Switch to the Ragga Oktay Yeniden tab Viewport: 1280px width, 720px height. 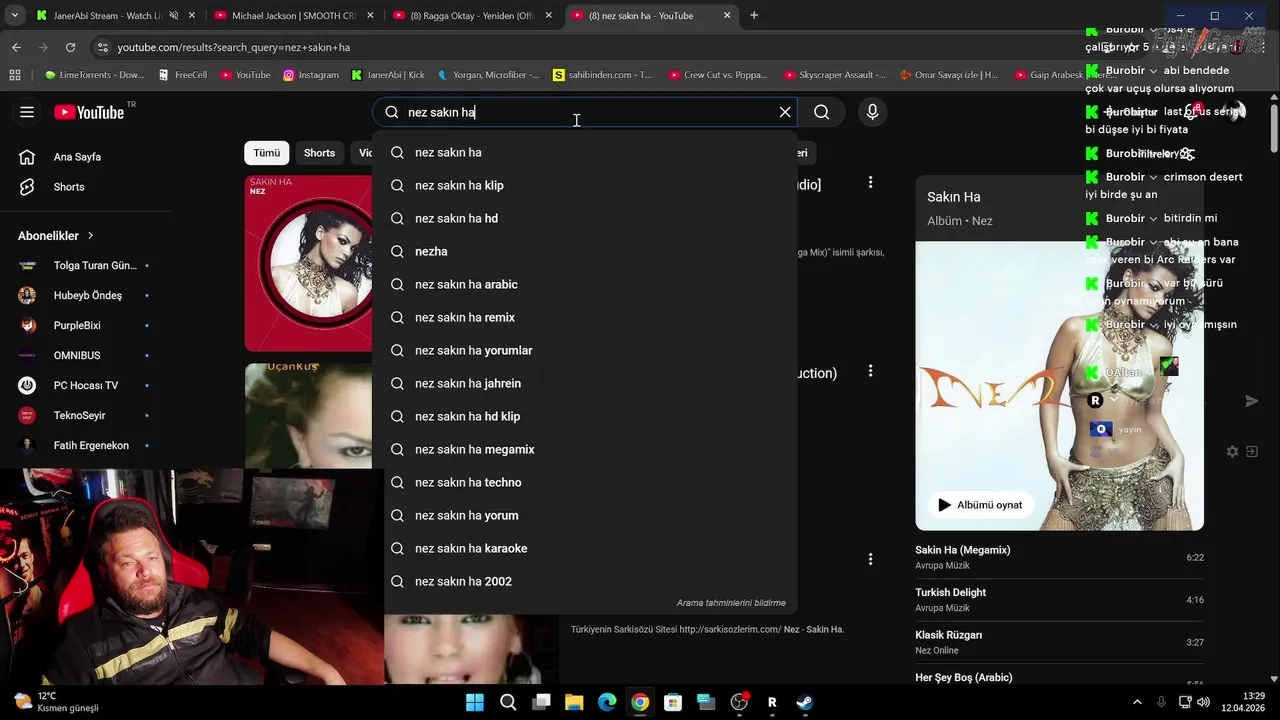click(473, 15)
